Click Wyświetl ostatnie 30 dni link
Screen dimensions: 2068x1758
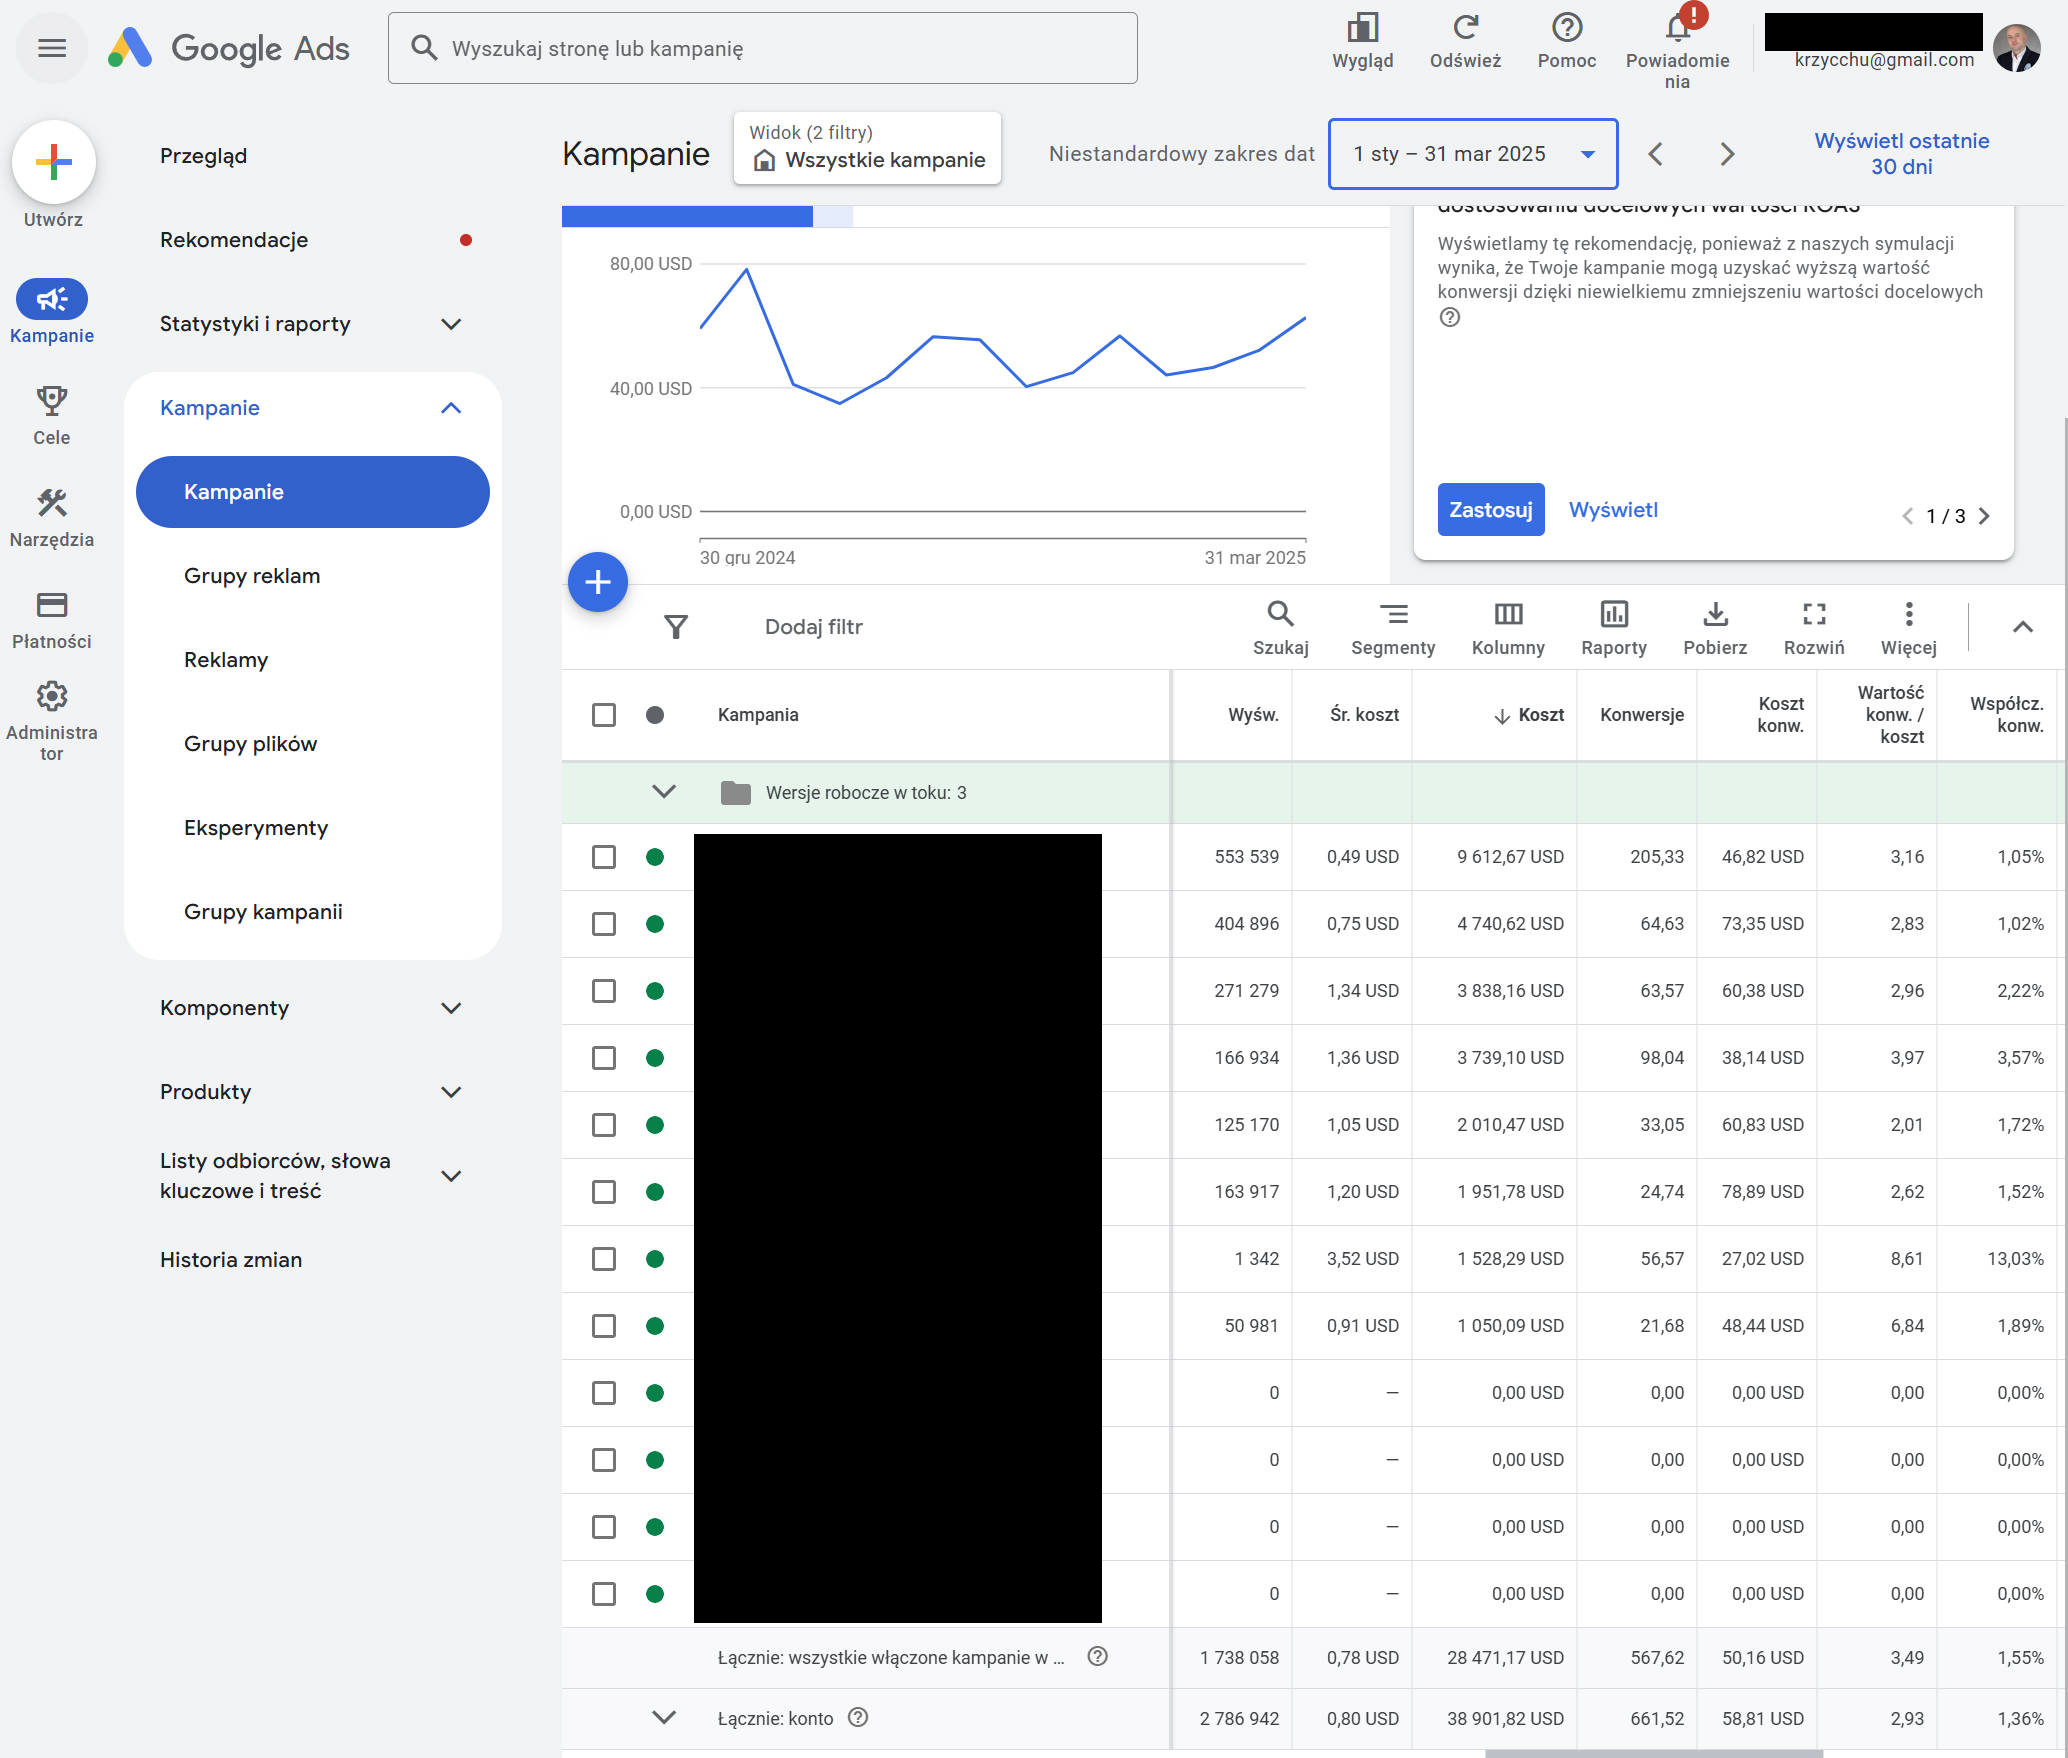[x=1901, y=154]
